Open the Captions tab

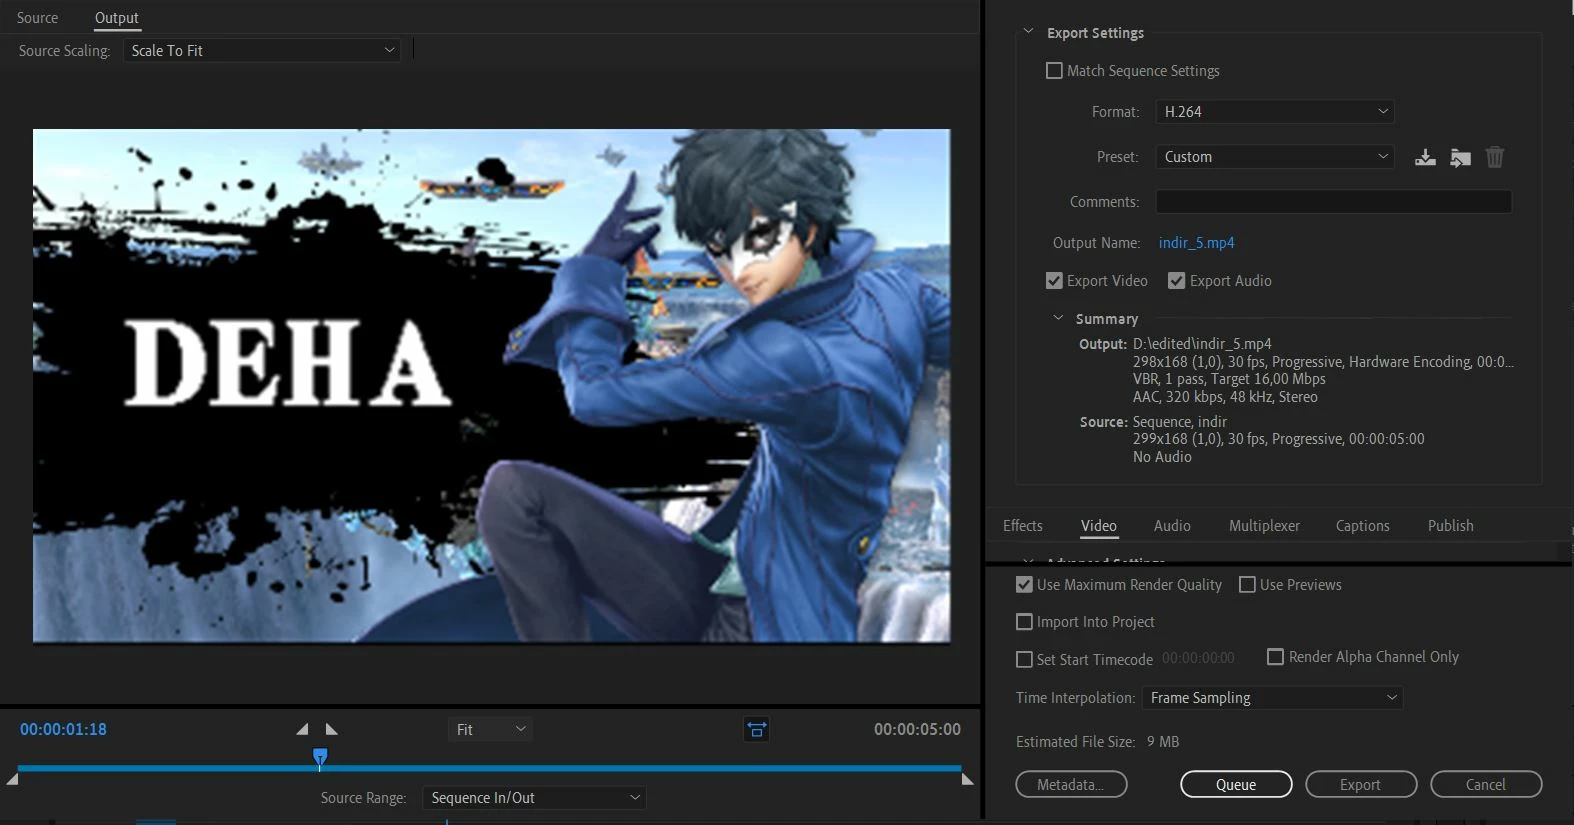point(1362,526)
